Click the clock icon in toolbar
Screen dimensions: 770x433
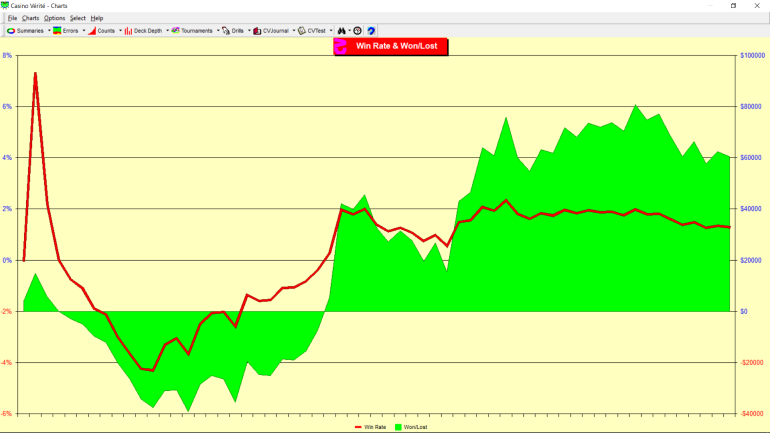(x=357, y=31)
